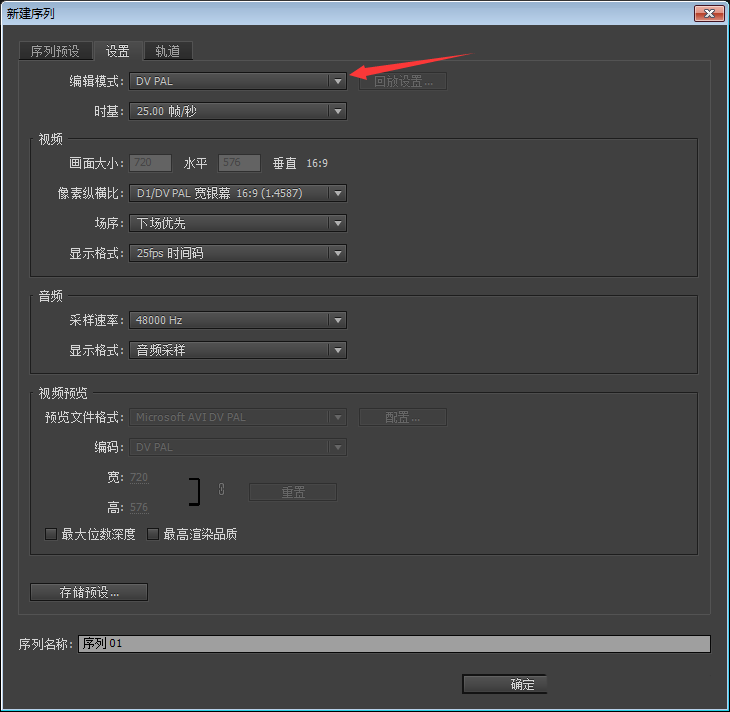Enable the 最高渲染品质 checkbox

tap(153, 534)
